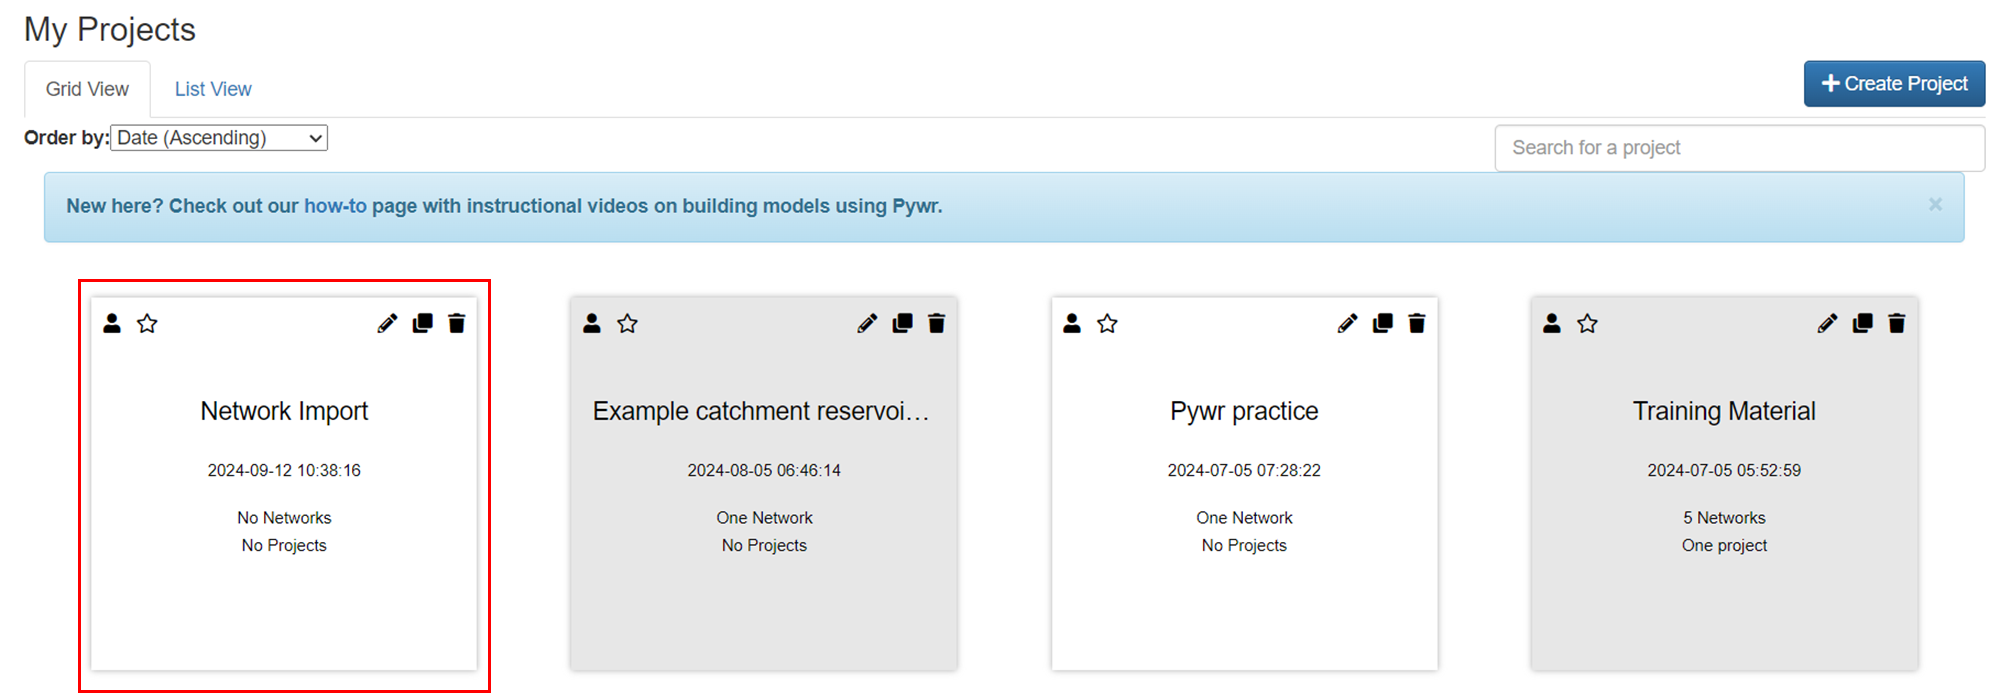The width and height of the screenshot is (2000, 693).
Task: Delete the Training Material project
Action: [x=1897, y=323]
